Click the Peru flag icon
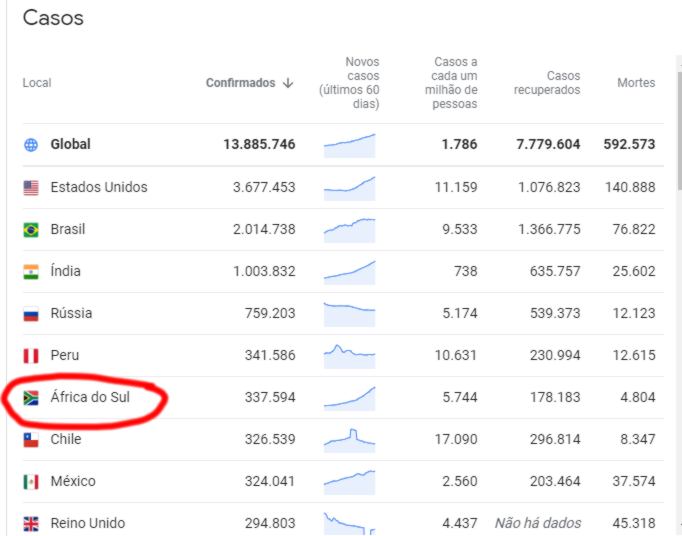 (x=31, y=356)
